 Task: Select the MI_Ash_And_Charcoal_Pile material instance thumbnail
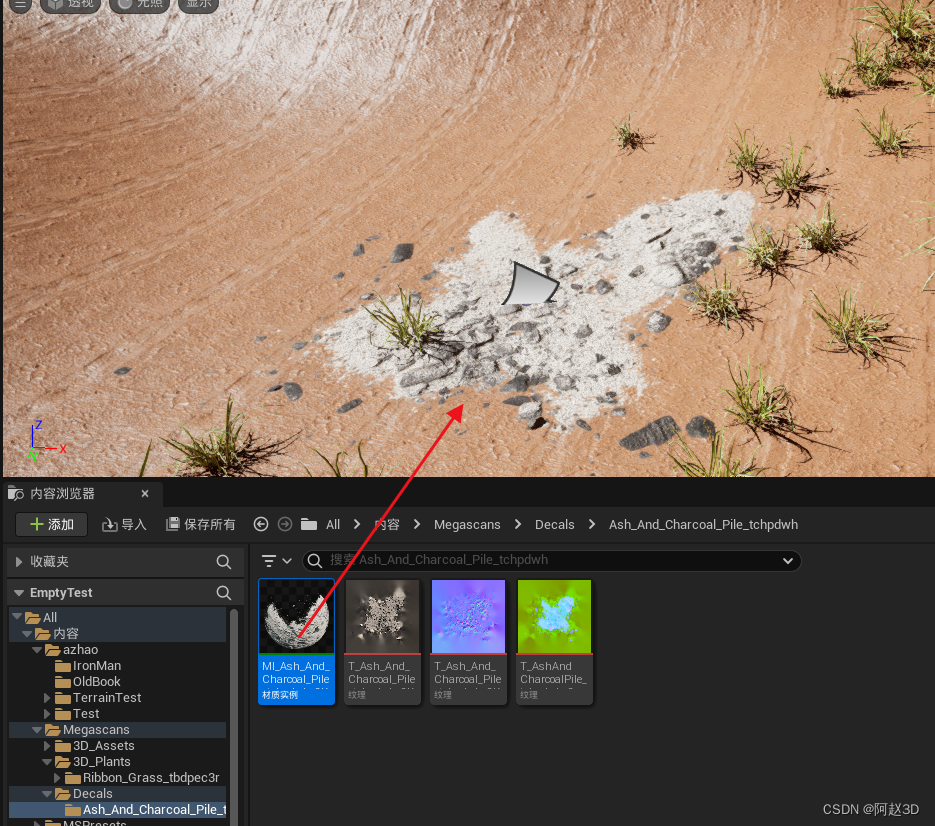coord(296,616)
